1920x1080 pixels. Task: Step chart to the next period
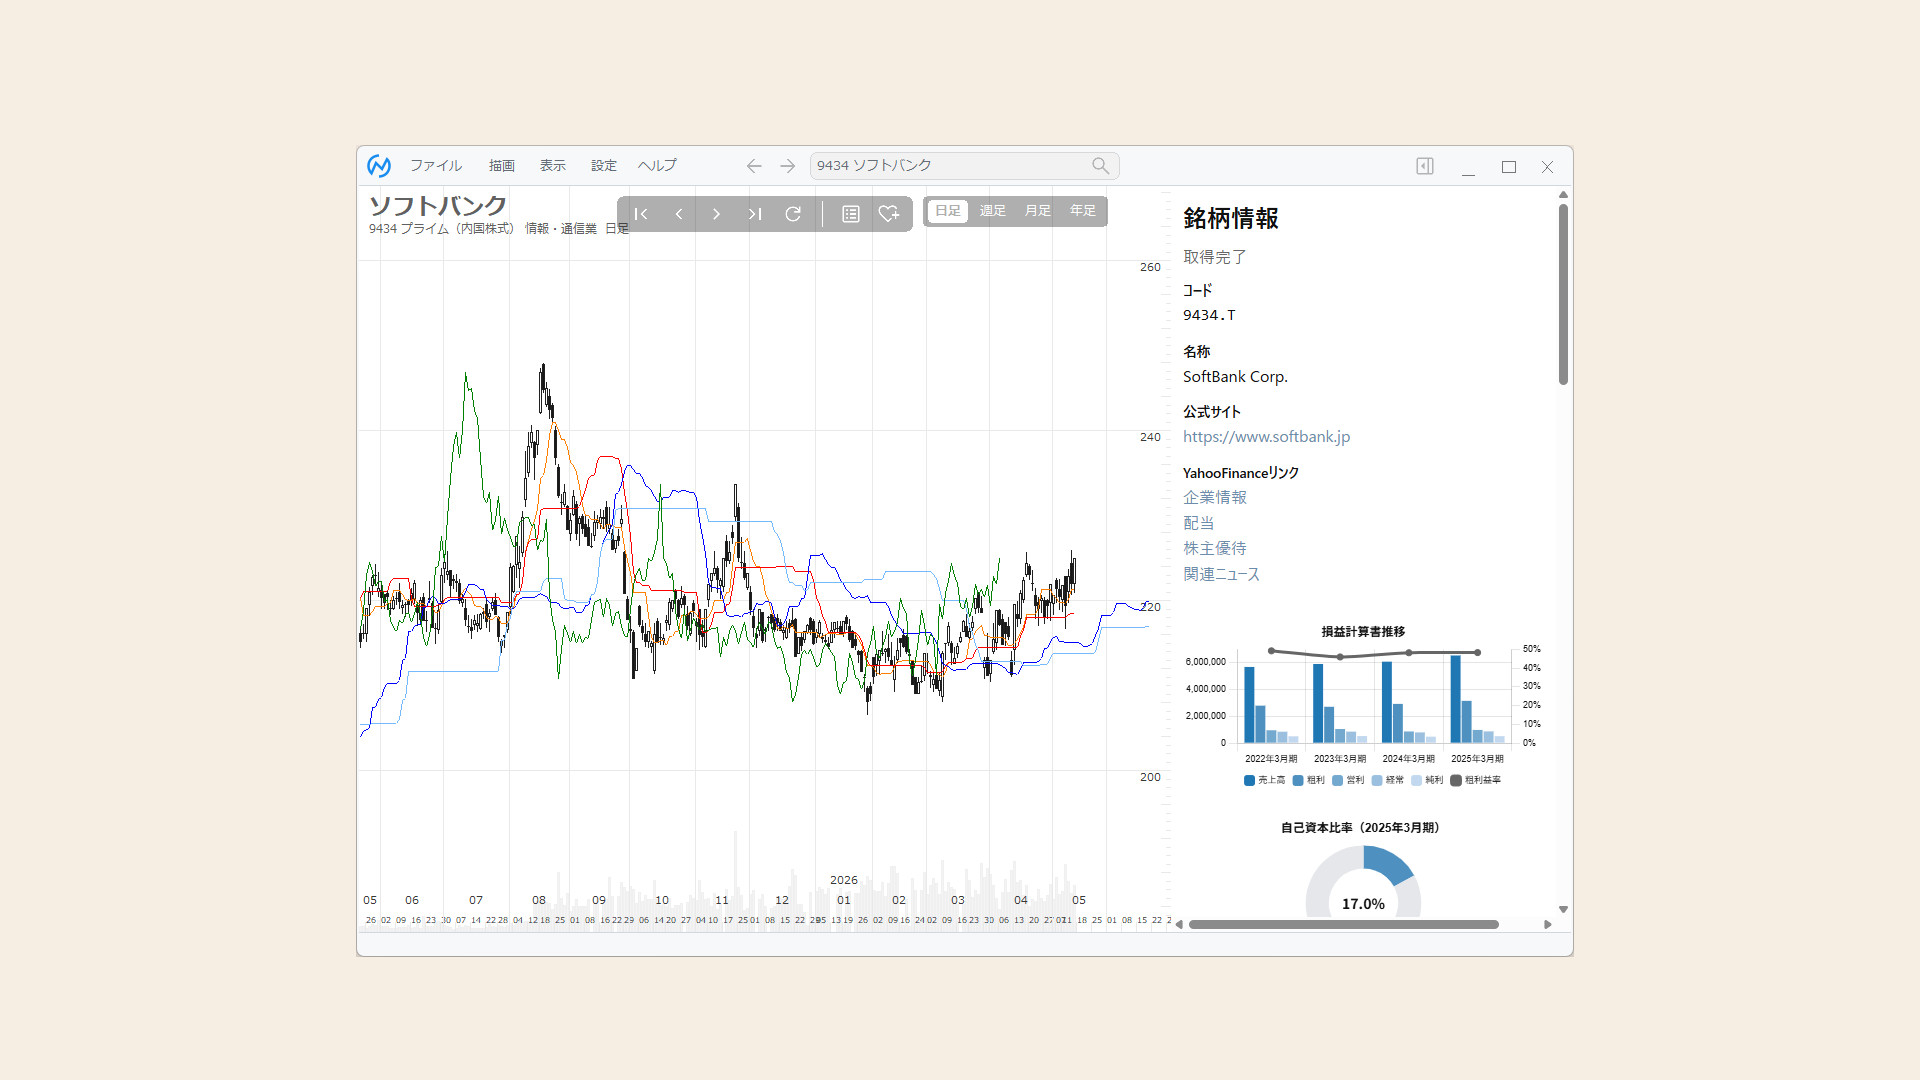[x=717, y=214]
